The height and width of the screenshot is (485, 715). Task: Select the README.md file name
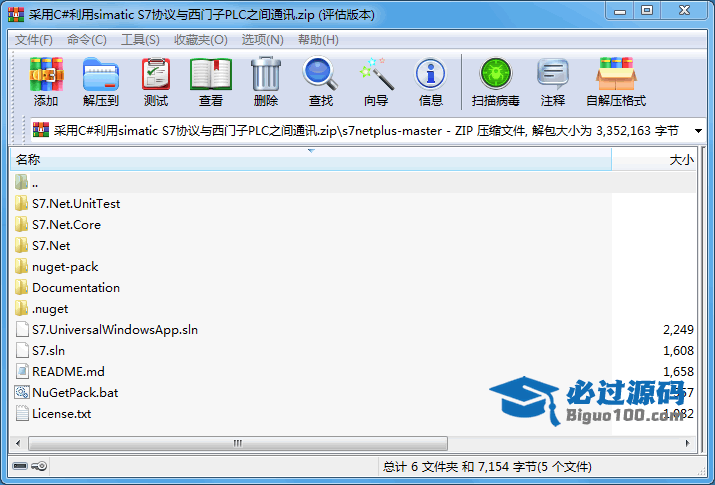68,371
